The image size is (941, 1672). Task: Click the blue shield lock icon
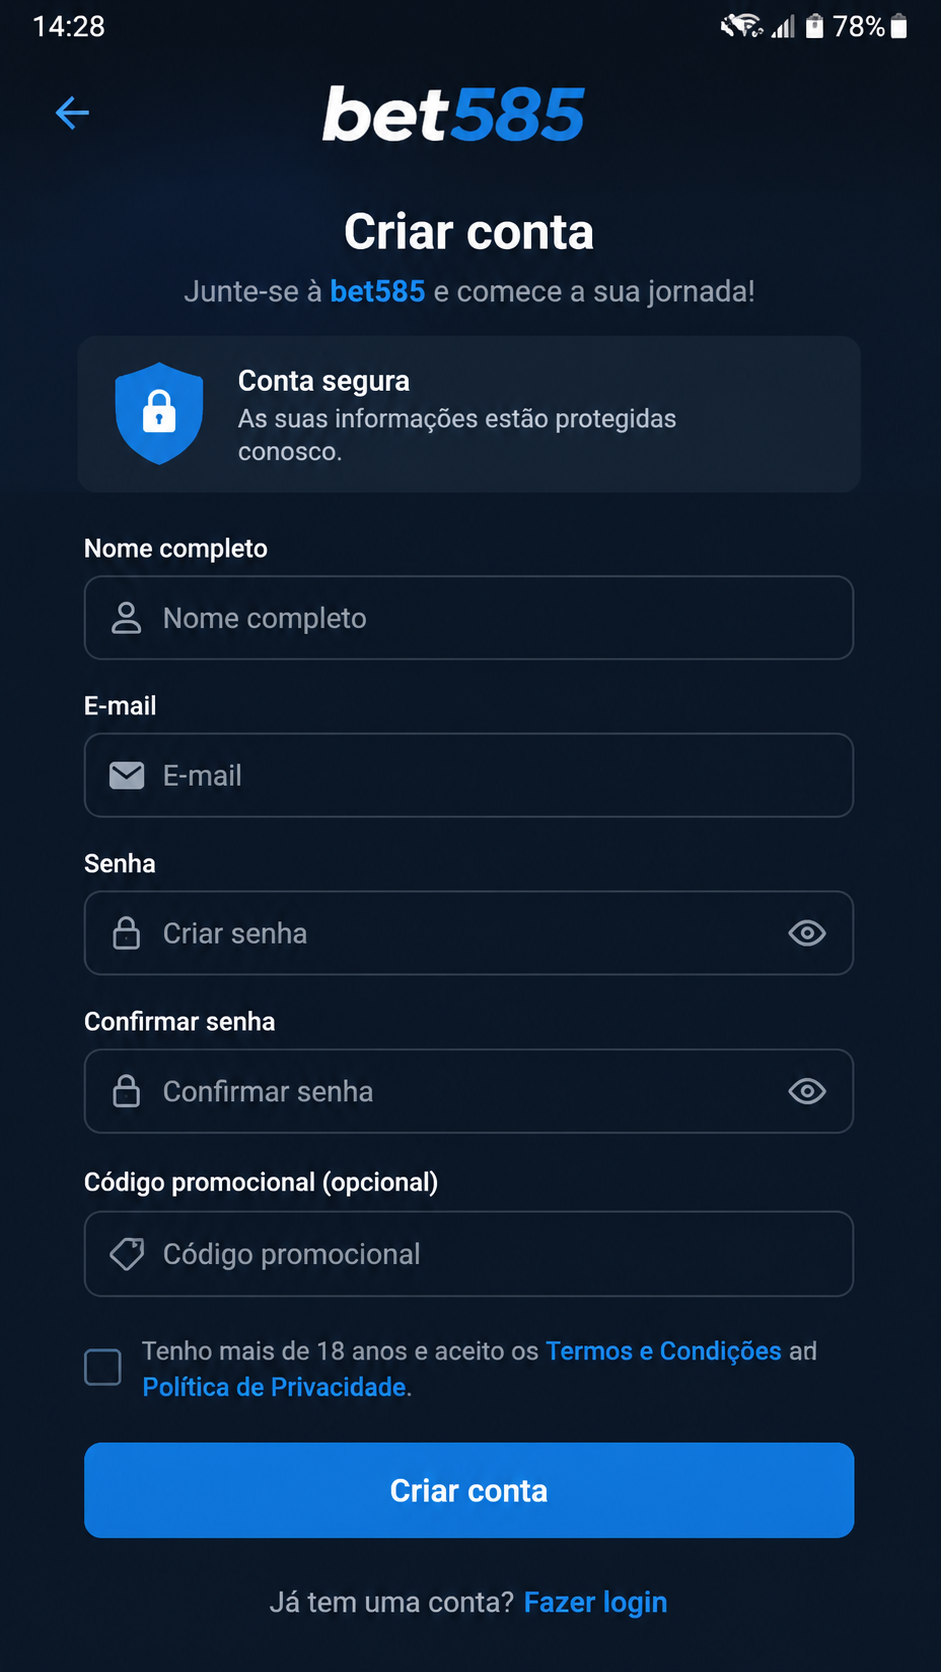pyautogui.click(x=159, y=413)
